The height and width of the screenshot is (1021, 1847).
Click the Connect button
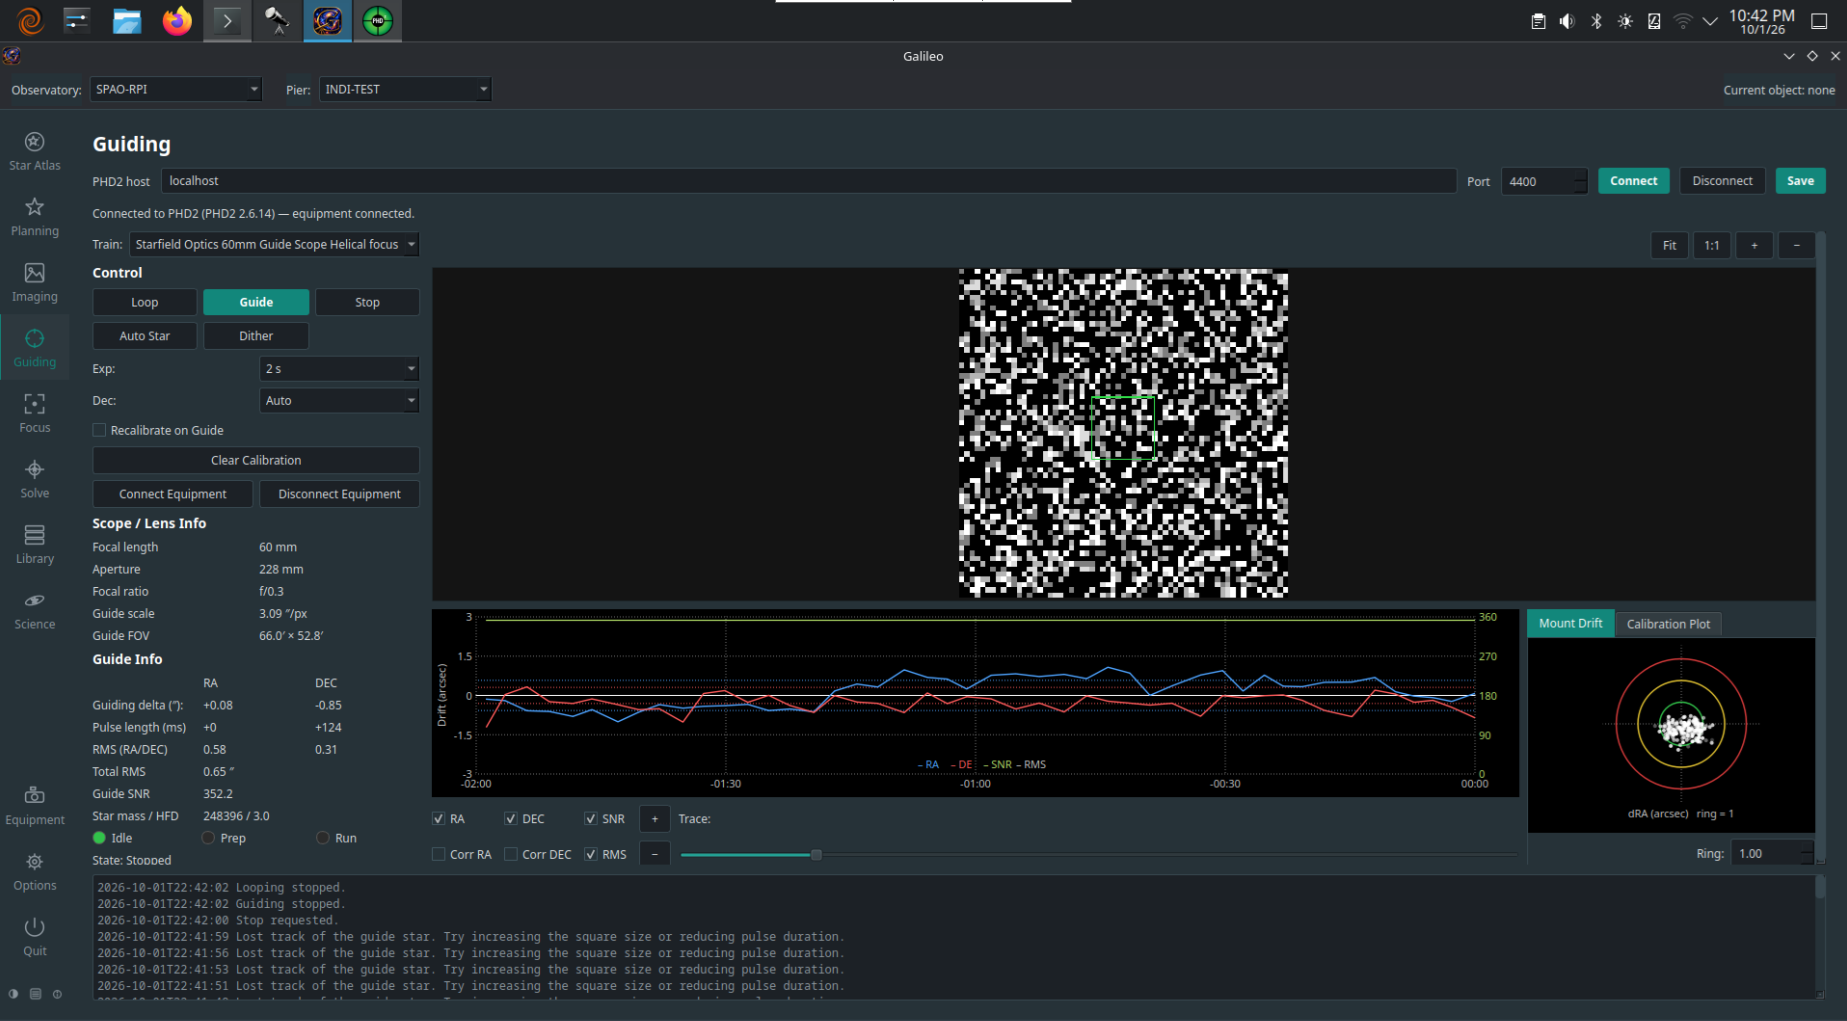[x=1633, y=181]
